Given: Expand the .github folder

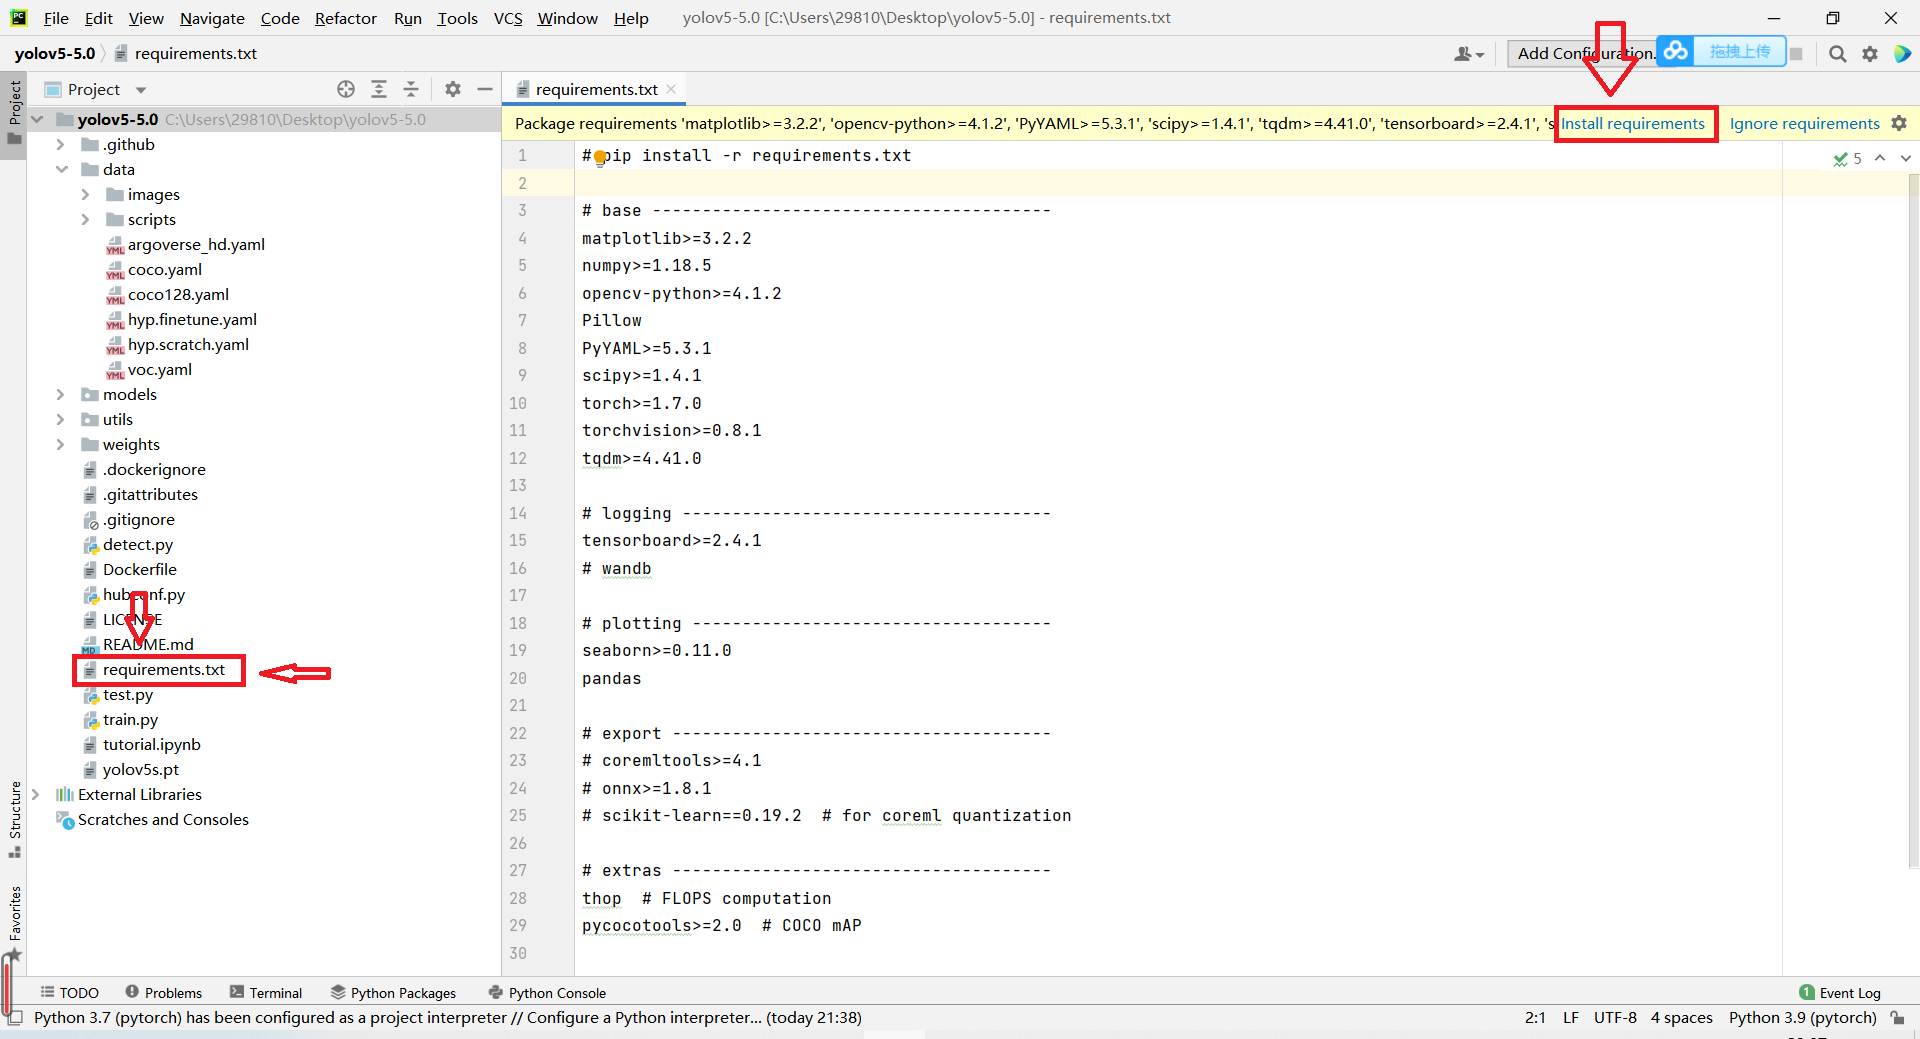Looking at the screenshot, I should pyautogui.click(x=60, y=144).
